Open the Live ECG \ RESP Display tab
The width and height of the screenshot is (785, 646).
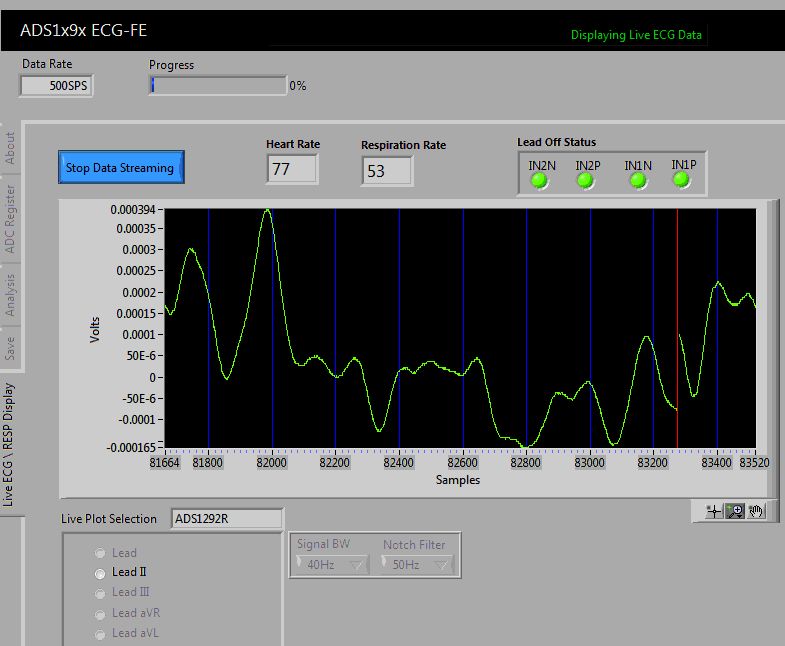tap(9, 445)
